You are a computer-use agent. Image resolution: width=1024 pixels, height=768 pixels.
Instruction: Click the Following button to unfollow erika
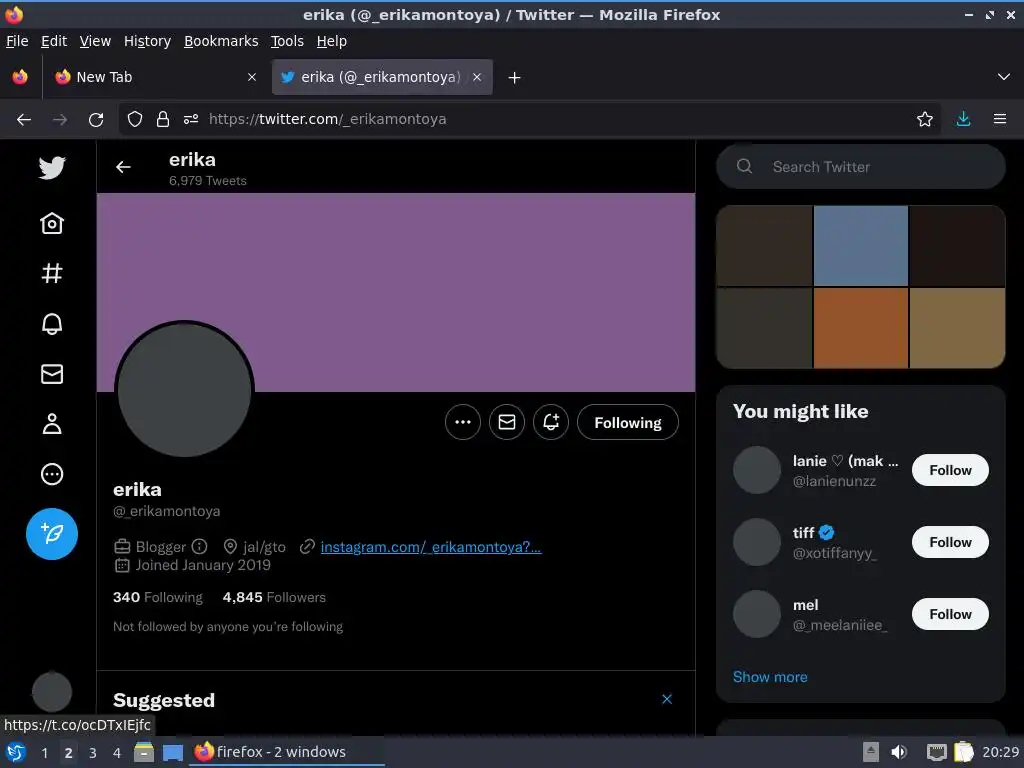[x=628, y=423]
